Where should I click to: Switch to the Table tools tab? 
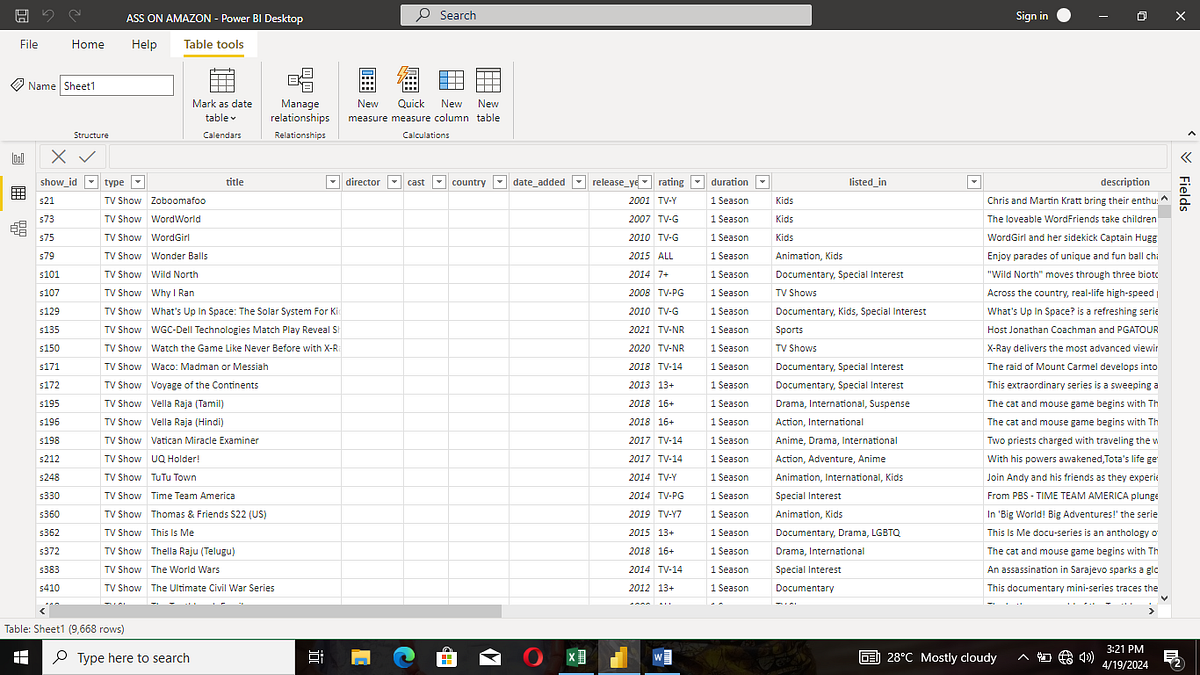(x=213, y=44)
